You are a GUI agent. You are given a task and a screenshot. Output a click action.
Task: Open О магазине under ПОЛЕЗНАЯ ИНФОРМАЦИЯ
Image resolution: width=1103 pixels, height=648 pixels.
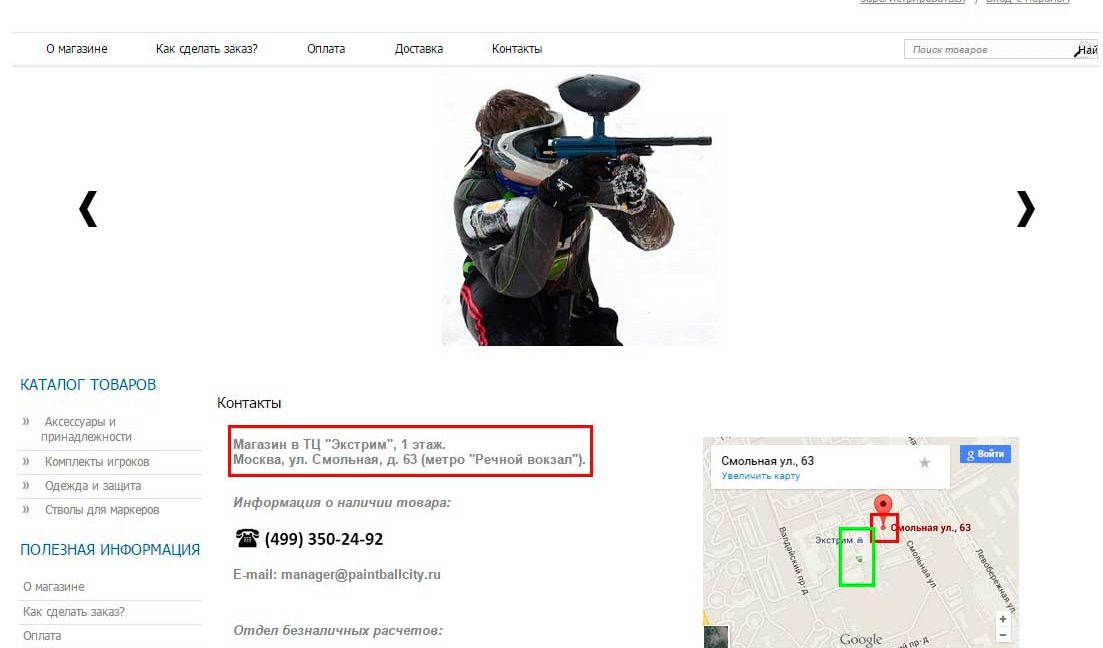pyautogui.click(x=53, y=587)
